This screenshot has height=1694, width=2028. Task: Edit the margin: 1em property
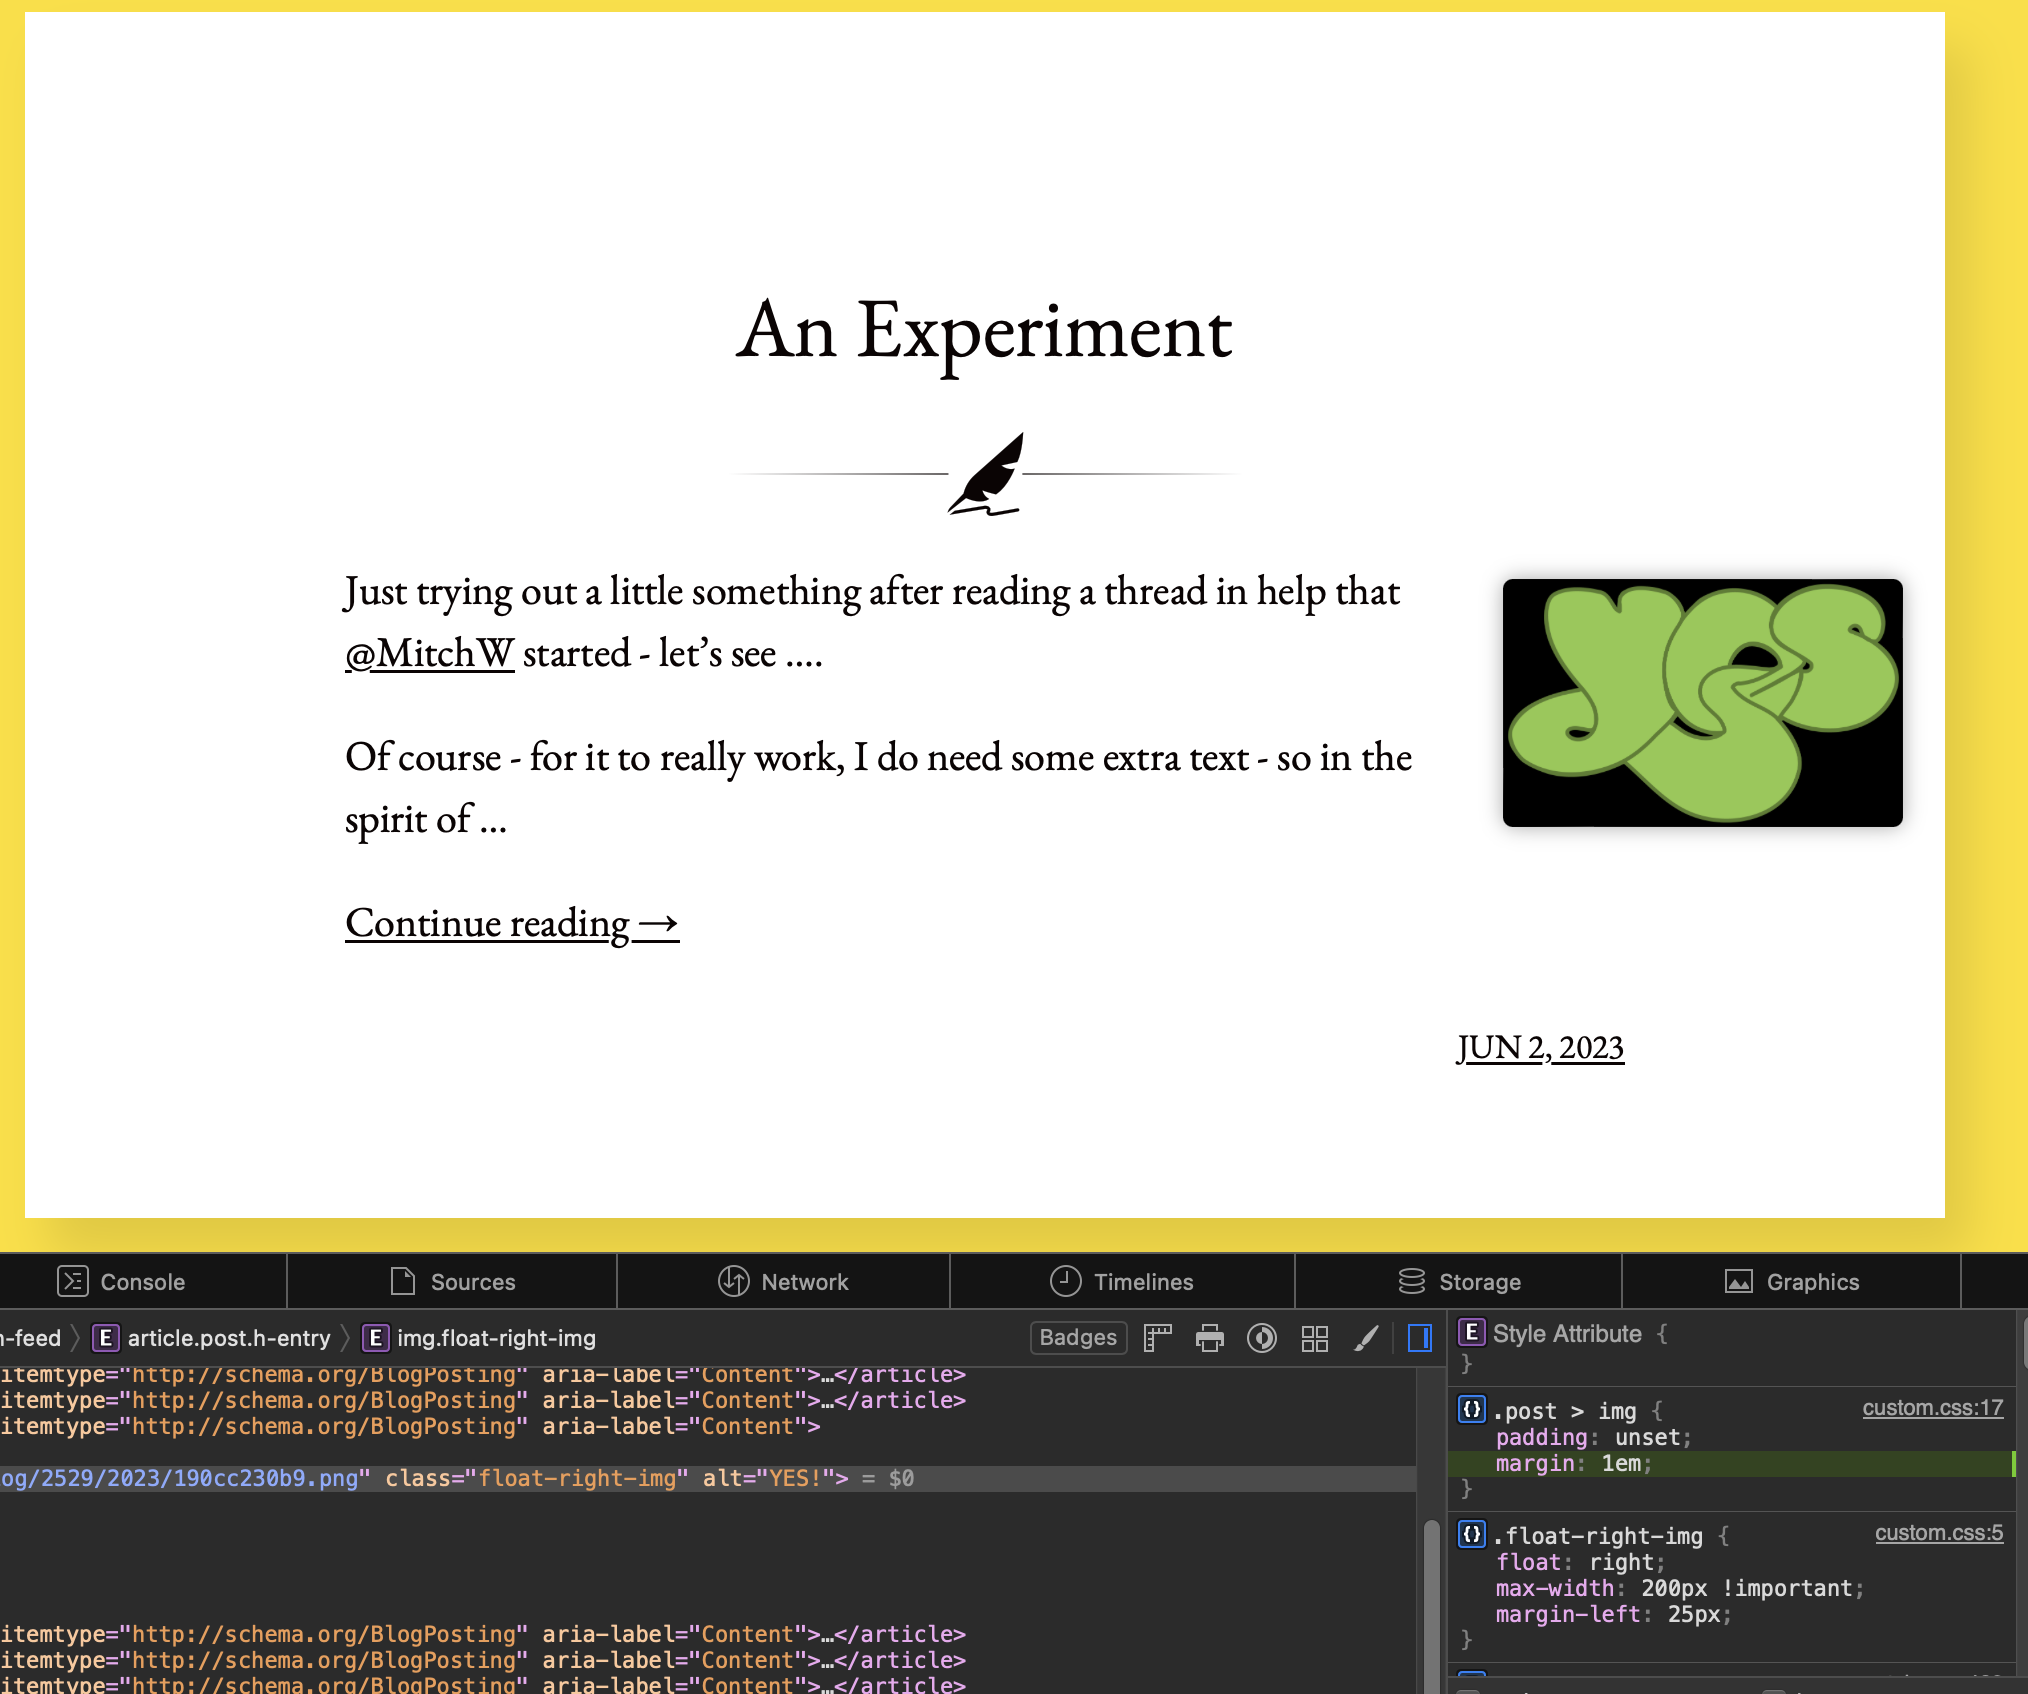1573,1463
